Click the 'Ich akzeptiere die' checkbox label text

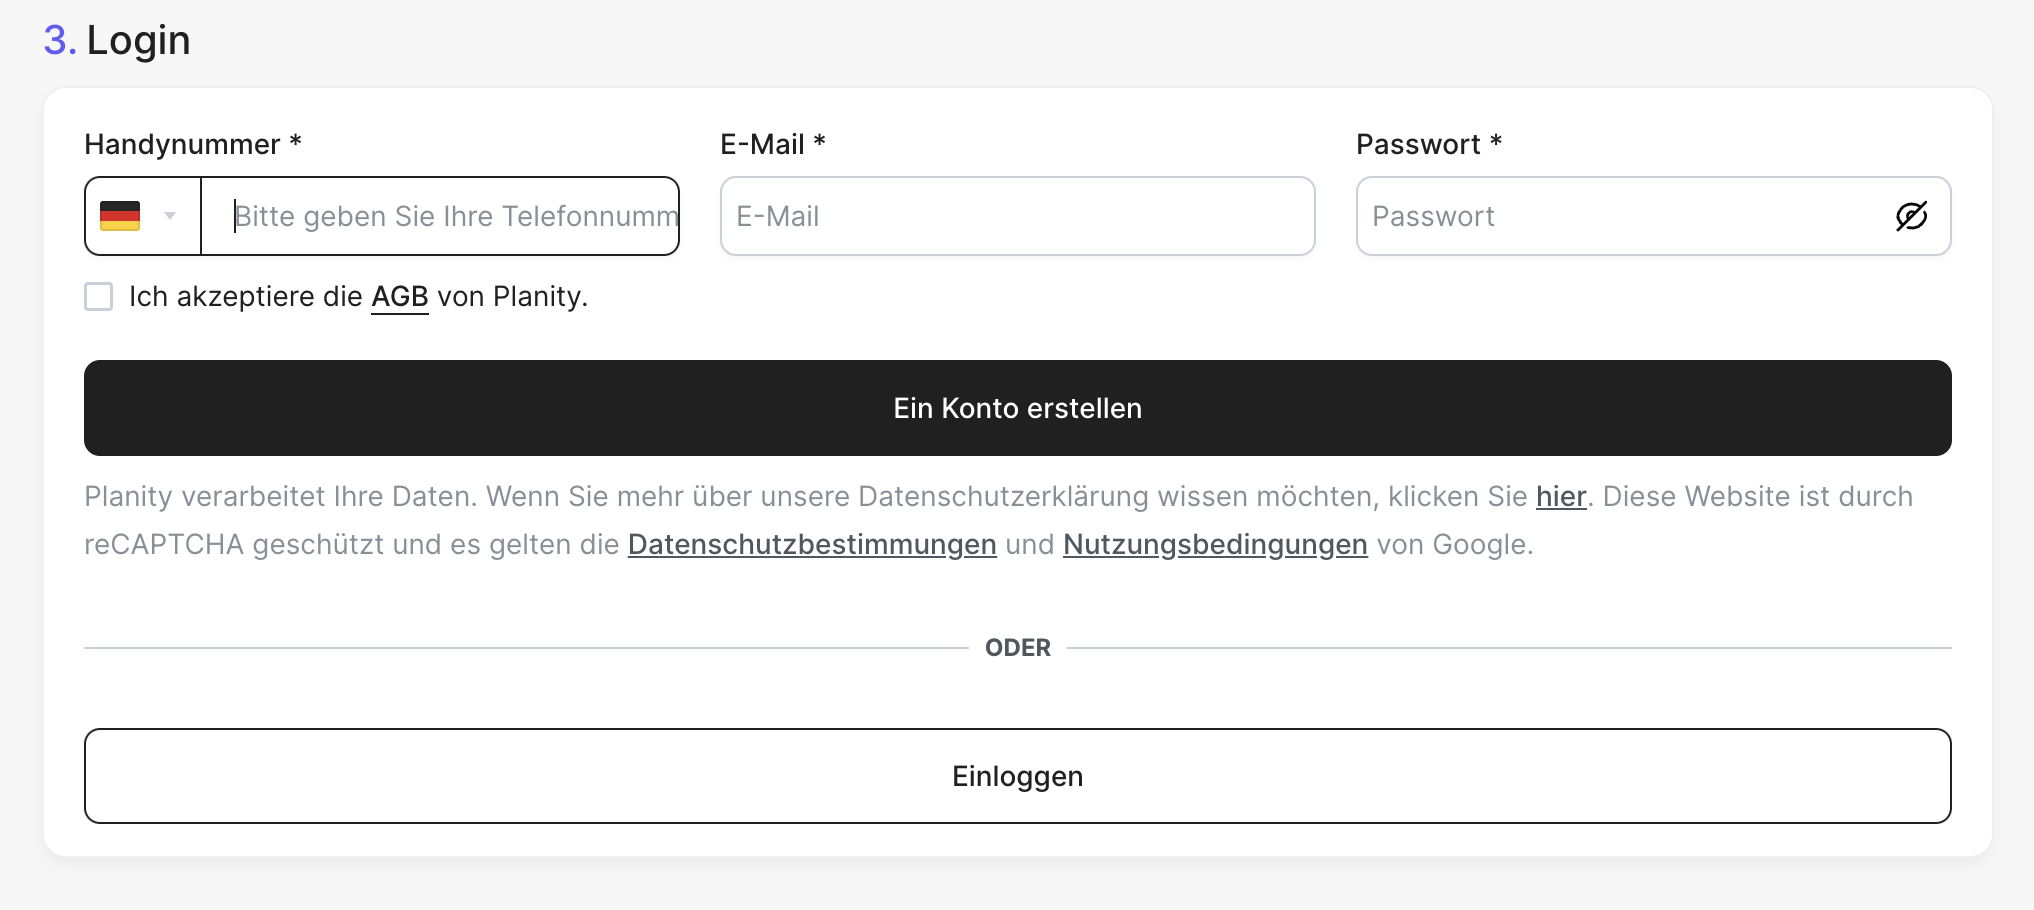(x=246, y=297)
